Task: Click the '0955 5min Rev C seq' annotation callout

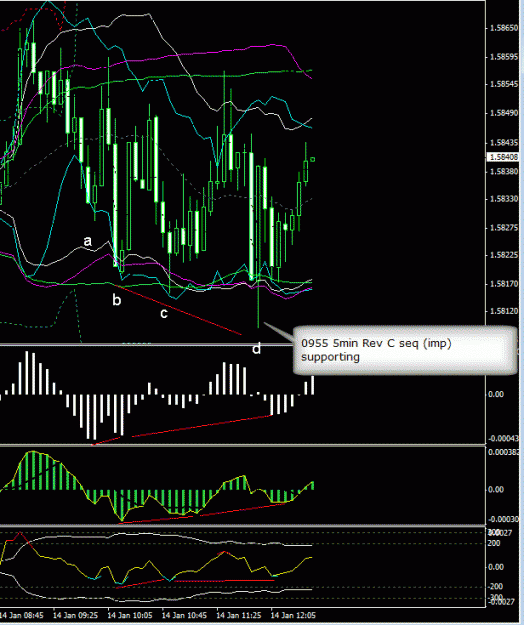Action: point(405,350)
